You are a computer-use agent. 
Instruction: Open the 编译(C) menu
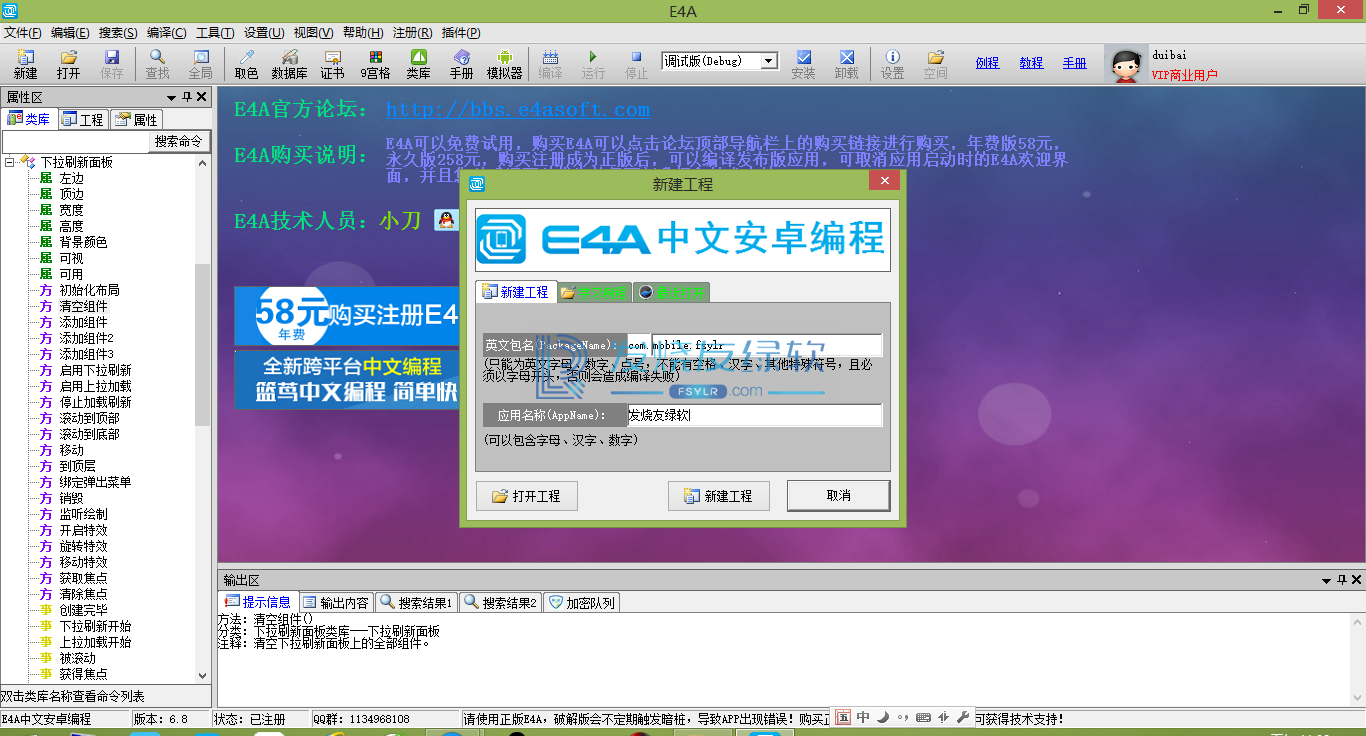(166, 33)
